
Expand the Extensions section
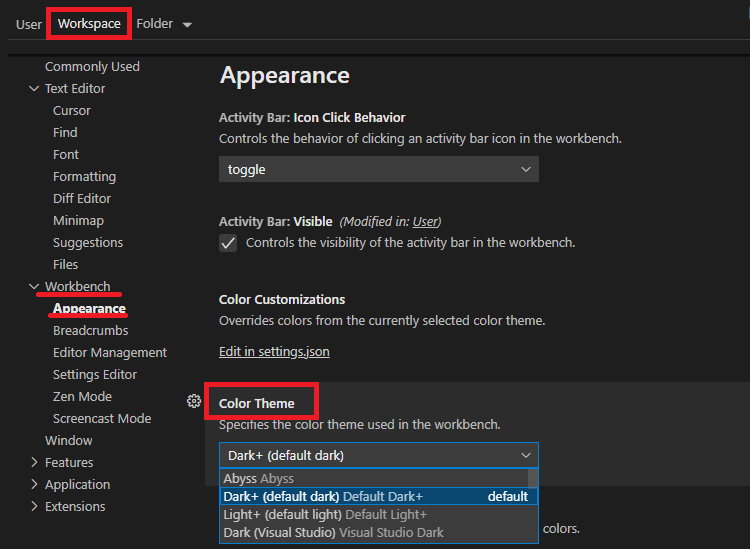click(x=35, y=507)
